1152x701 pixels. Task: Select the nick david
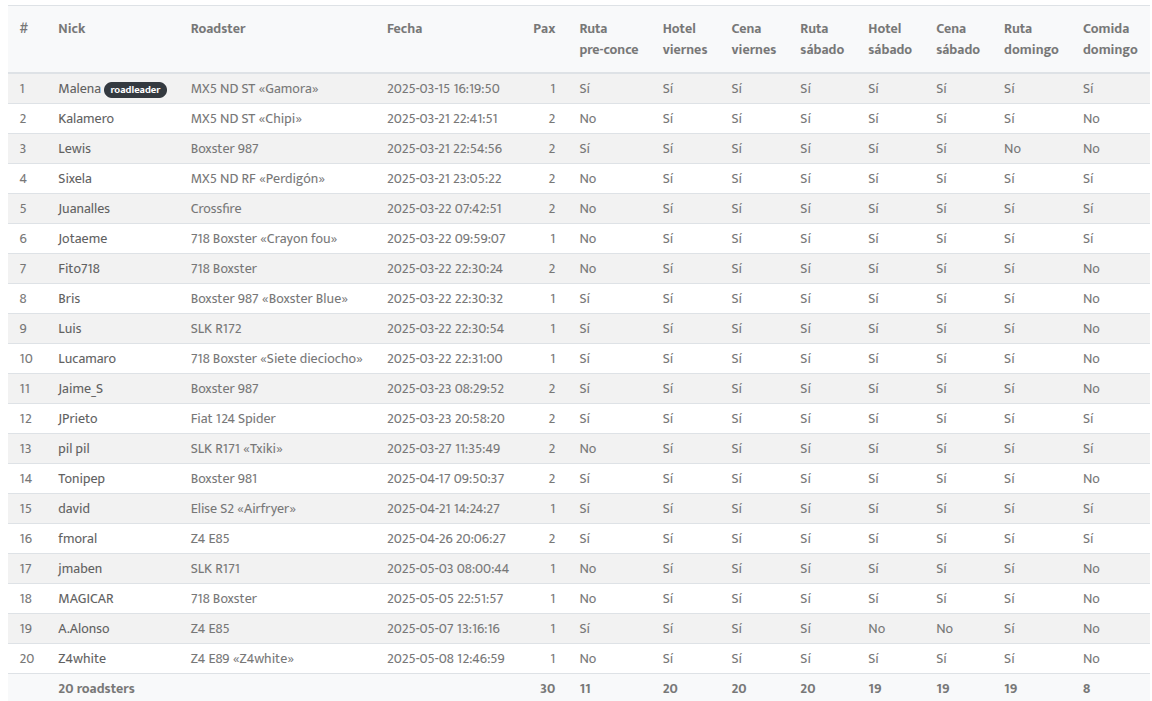pyautogui.click(x=74, y=508)
